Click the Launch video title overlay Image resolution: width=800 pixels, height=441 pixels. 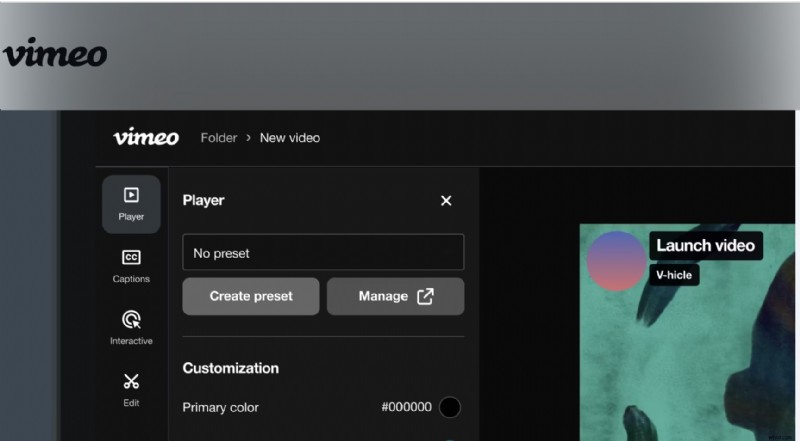[705, 245]
